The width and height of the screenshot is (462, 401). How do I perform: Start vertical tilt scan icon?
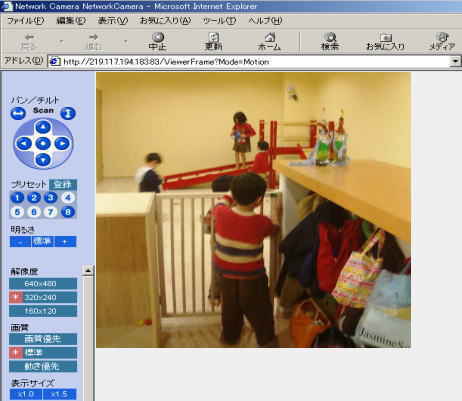click(68, 113)
